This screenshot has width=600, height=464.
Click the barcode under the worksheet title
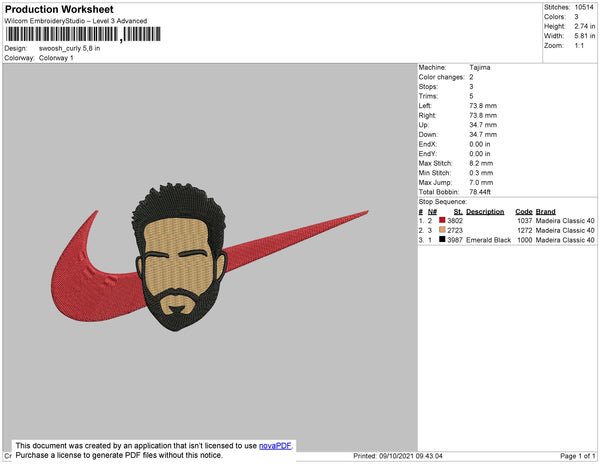[x=83, y=34]
